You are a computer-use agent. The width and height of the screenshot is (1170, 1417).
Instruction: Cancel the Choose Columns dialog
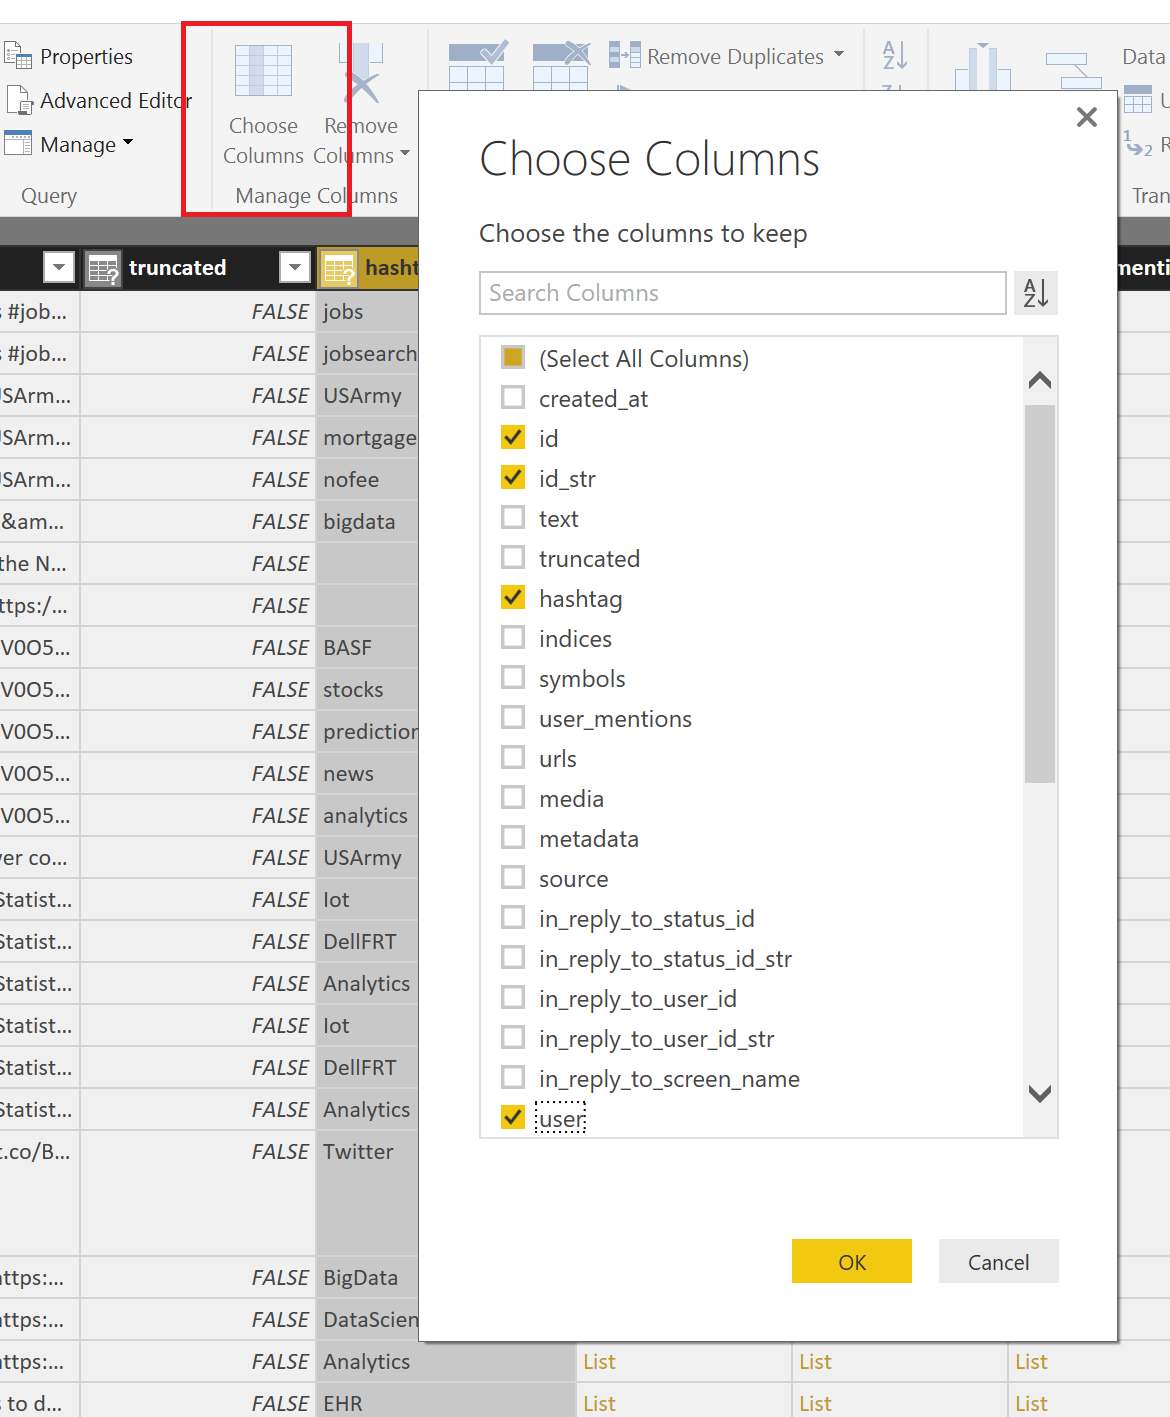997,1262
